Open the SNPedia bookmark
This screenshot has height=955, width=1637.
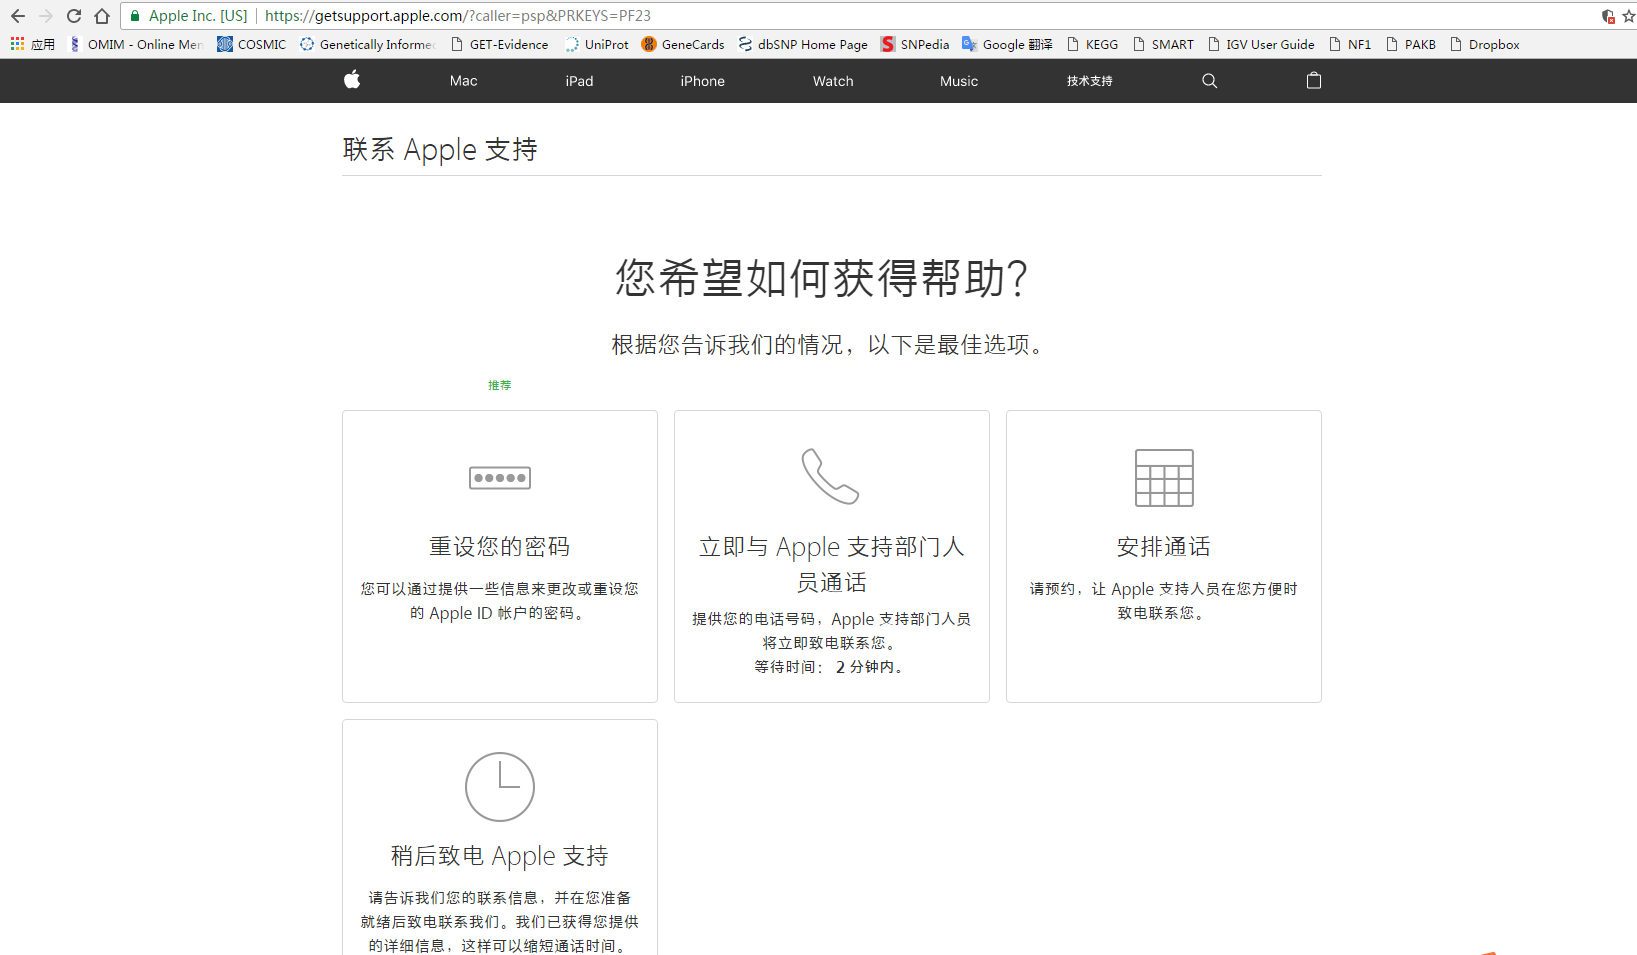[915, 44]
